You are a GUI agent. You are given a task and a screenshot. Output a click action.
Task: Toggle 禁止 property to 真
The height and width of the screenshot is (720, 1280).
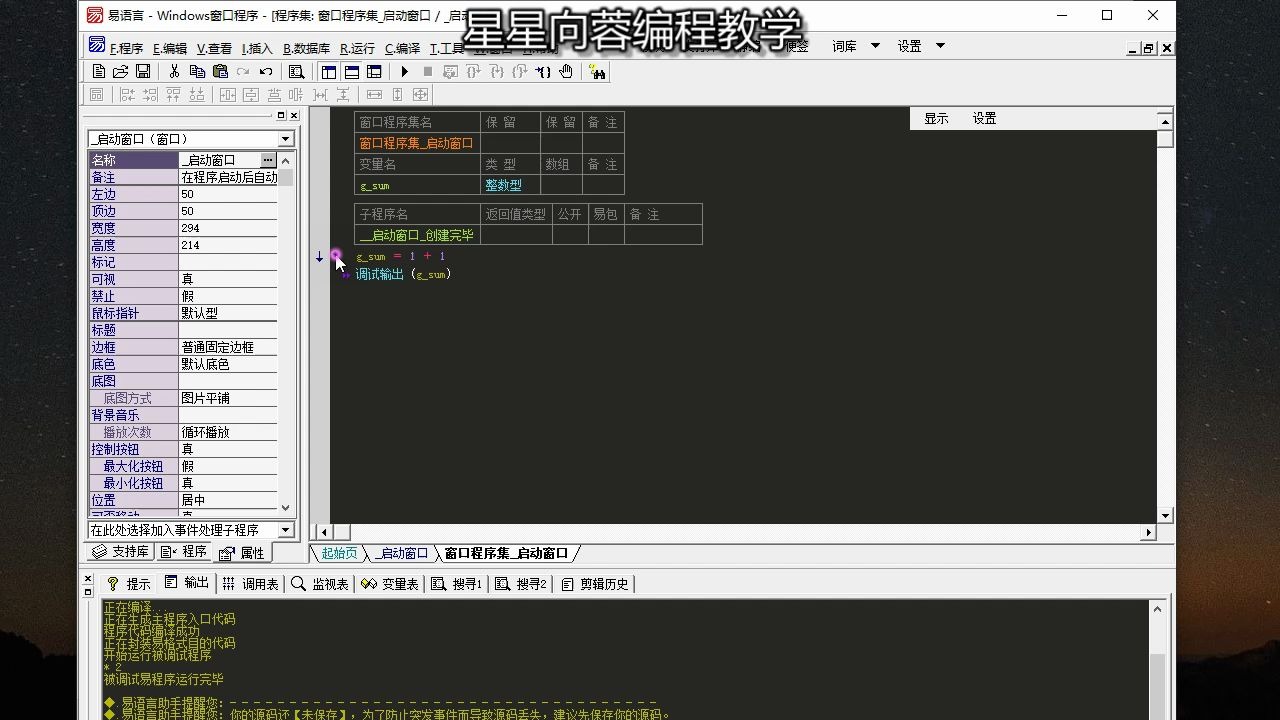pyautogui.click(x=228, y=296)
